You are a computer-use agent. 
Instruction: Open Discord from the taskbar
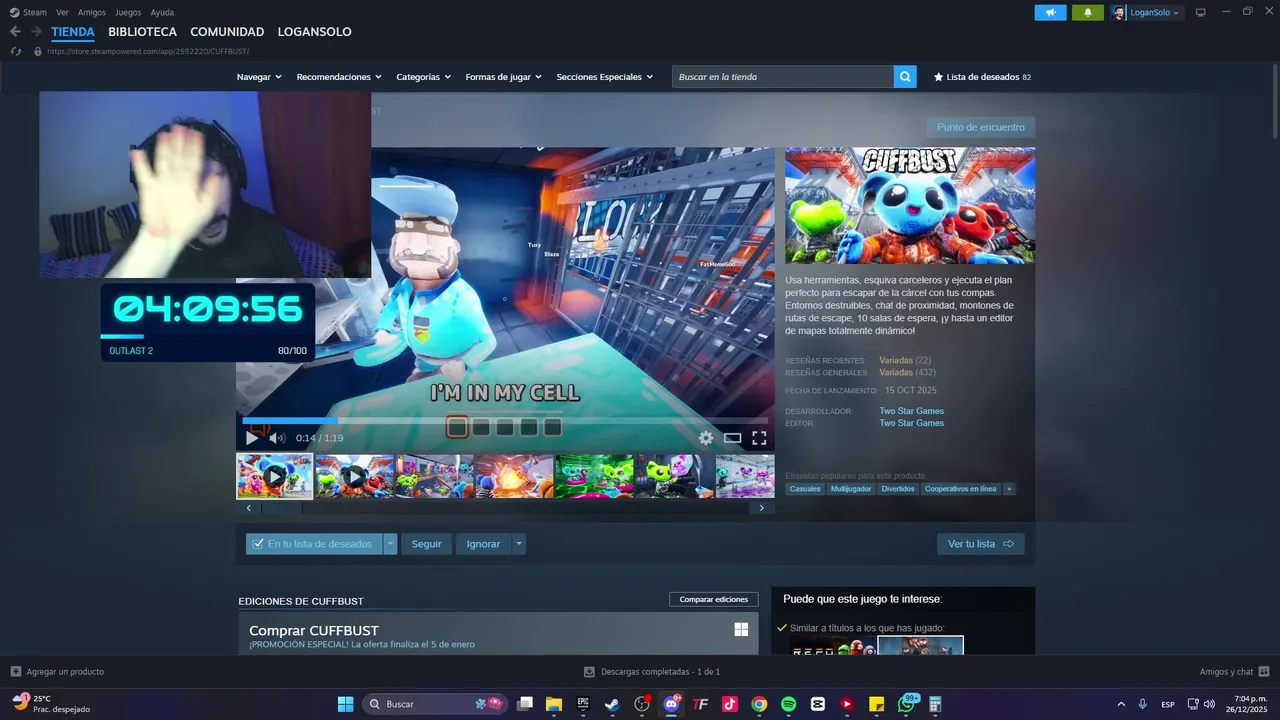point(671,704)
